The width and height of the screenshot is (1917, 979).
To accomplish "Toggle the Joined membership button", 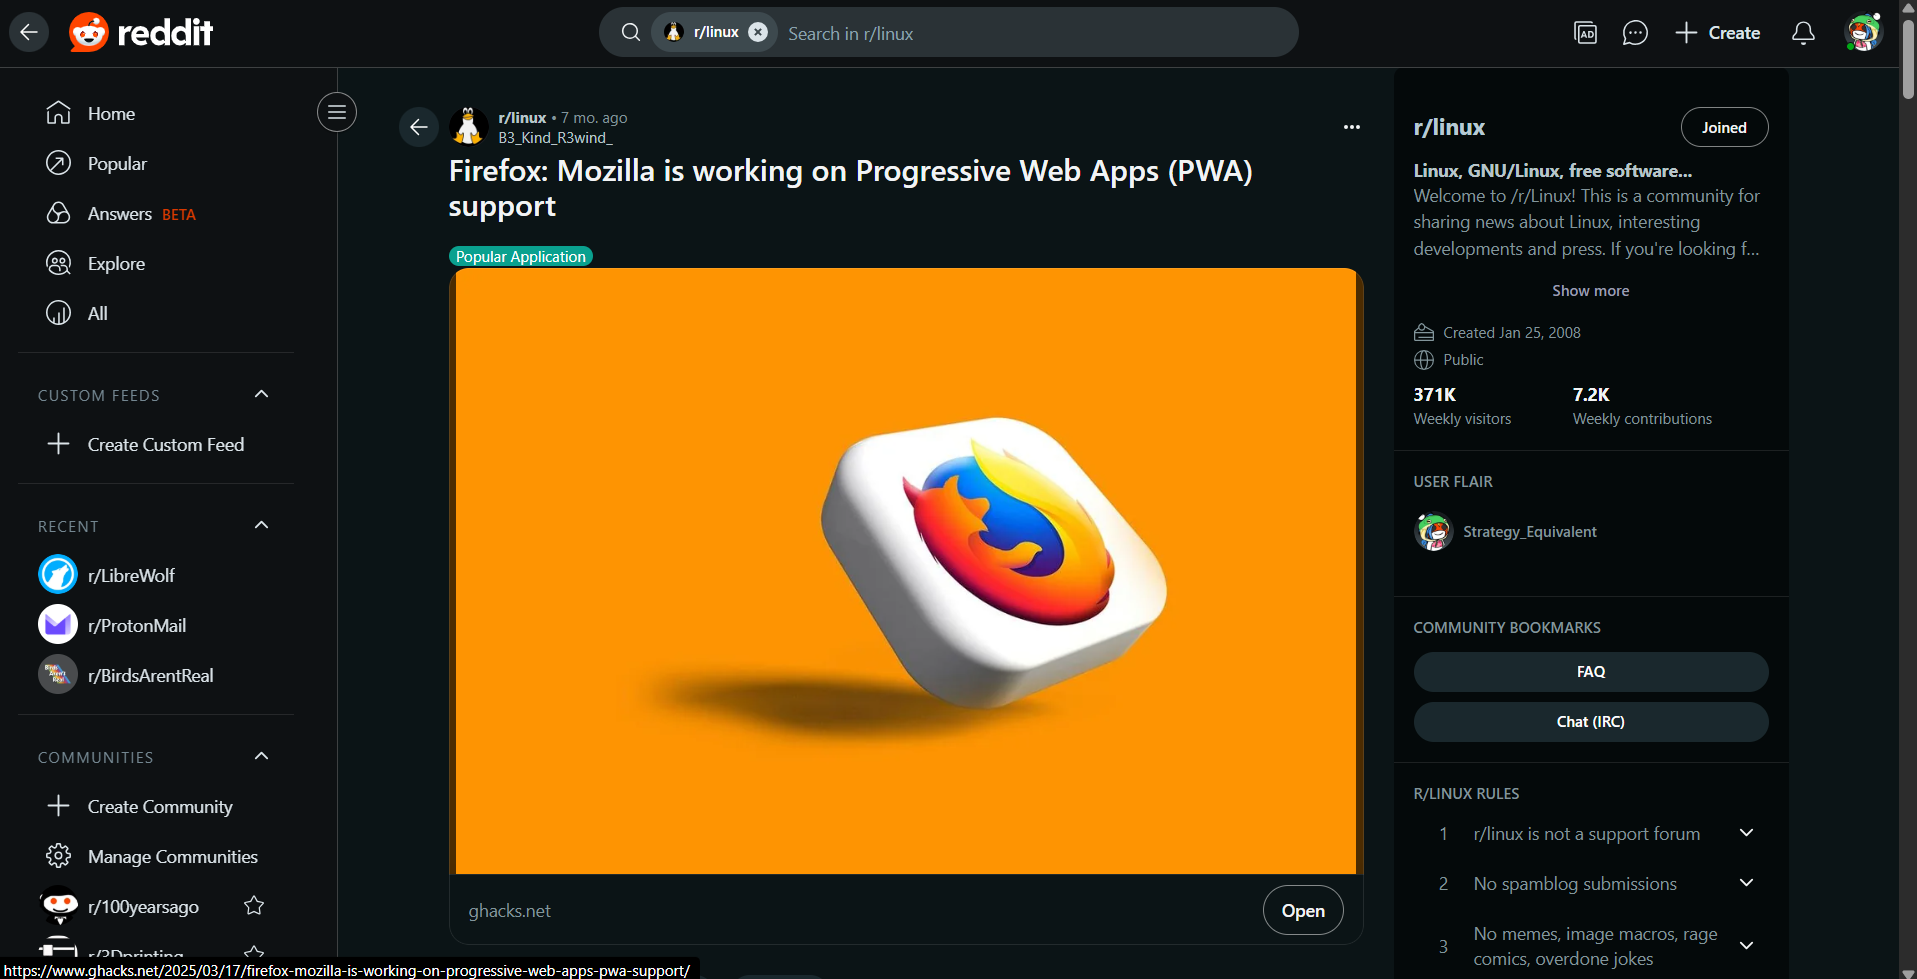I will 1724,127.
